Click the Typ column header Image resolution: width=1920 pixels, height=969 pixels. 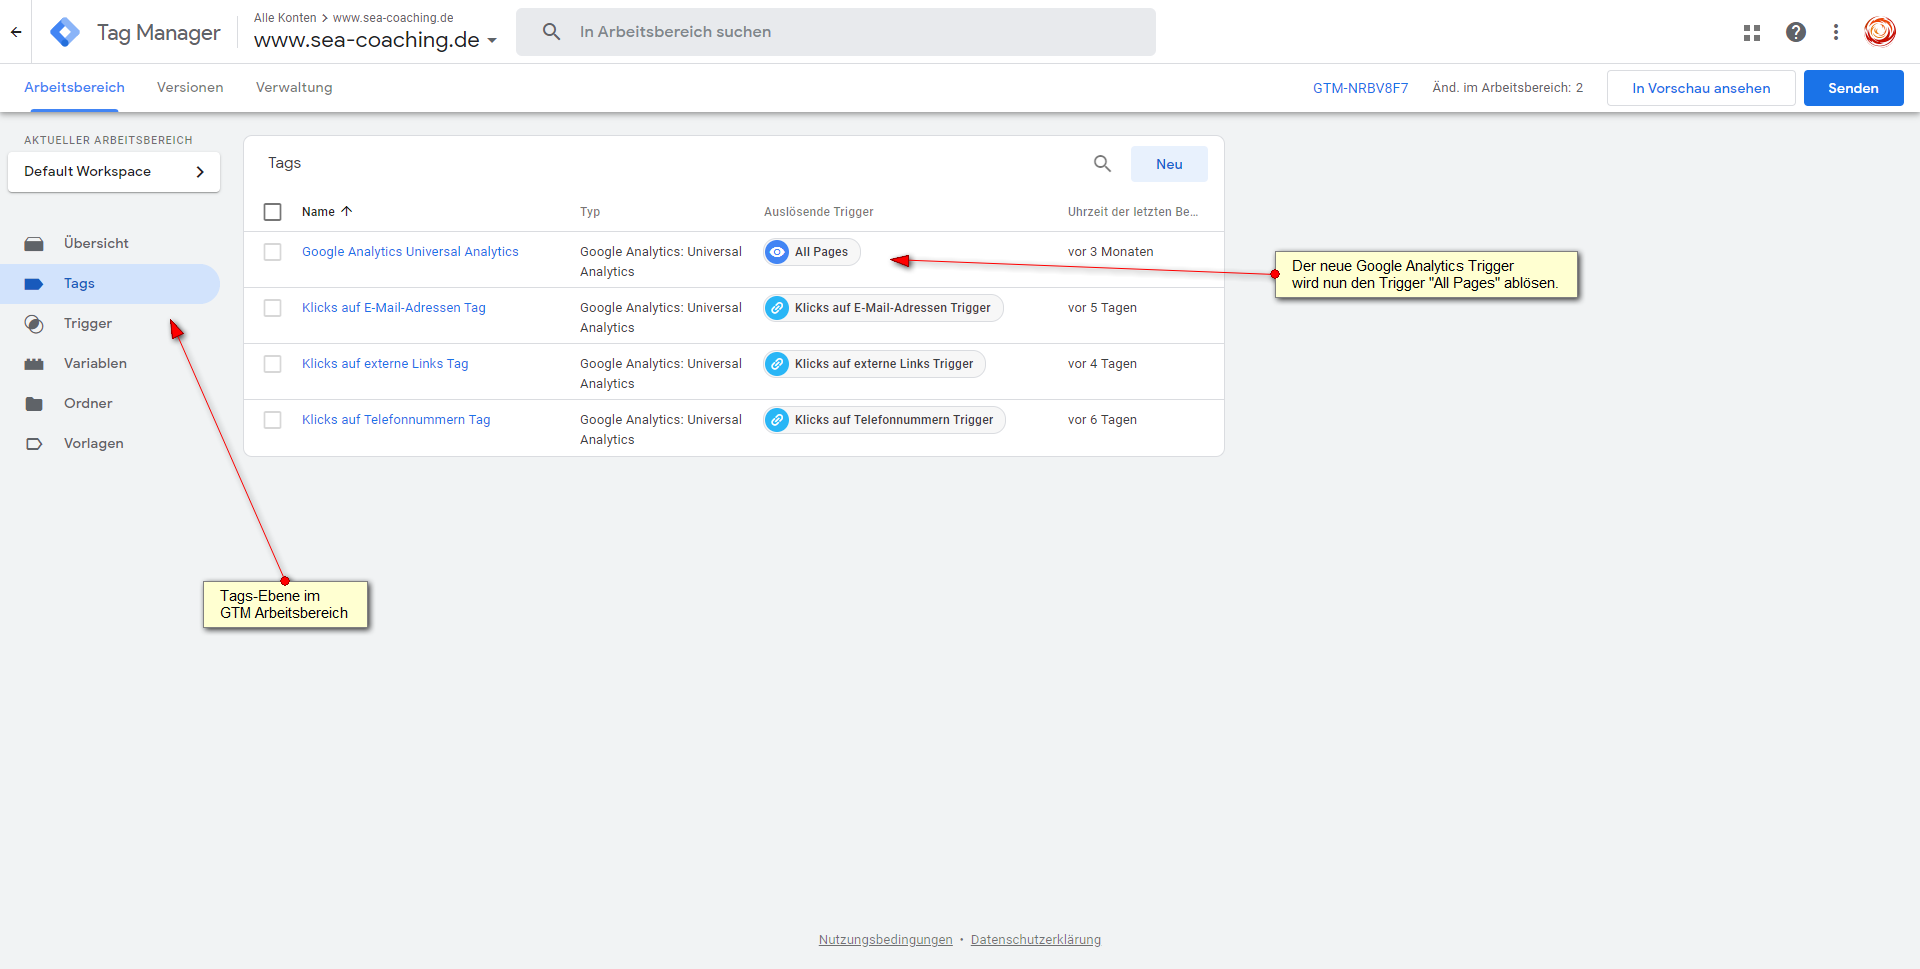point(590,212)
